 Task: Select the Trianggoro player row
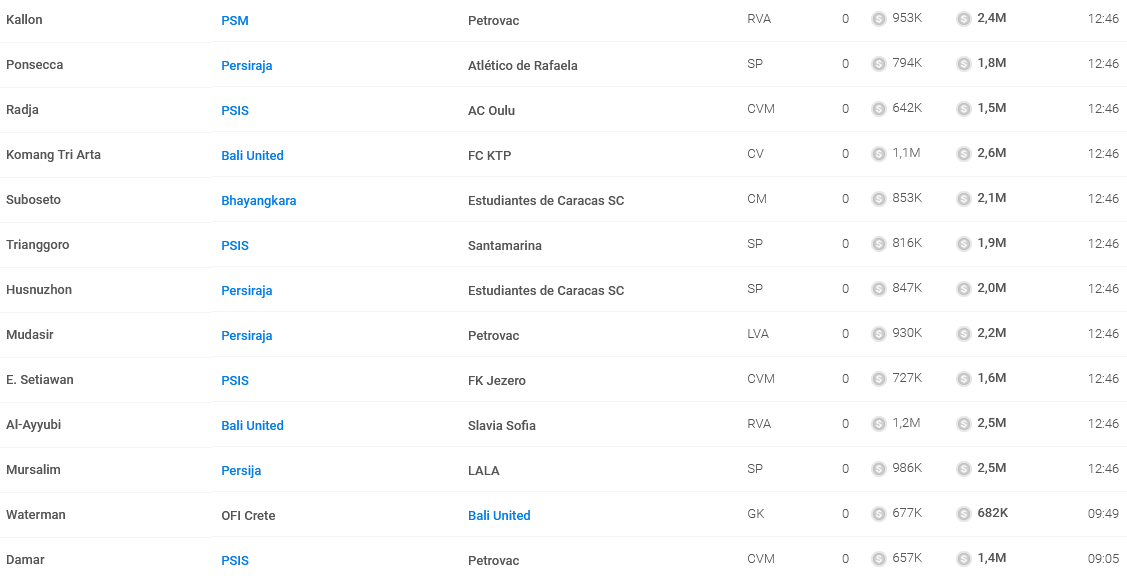(564, 244)
